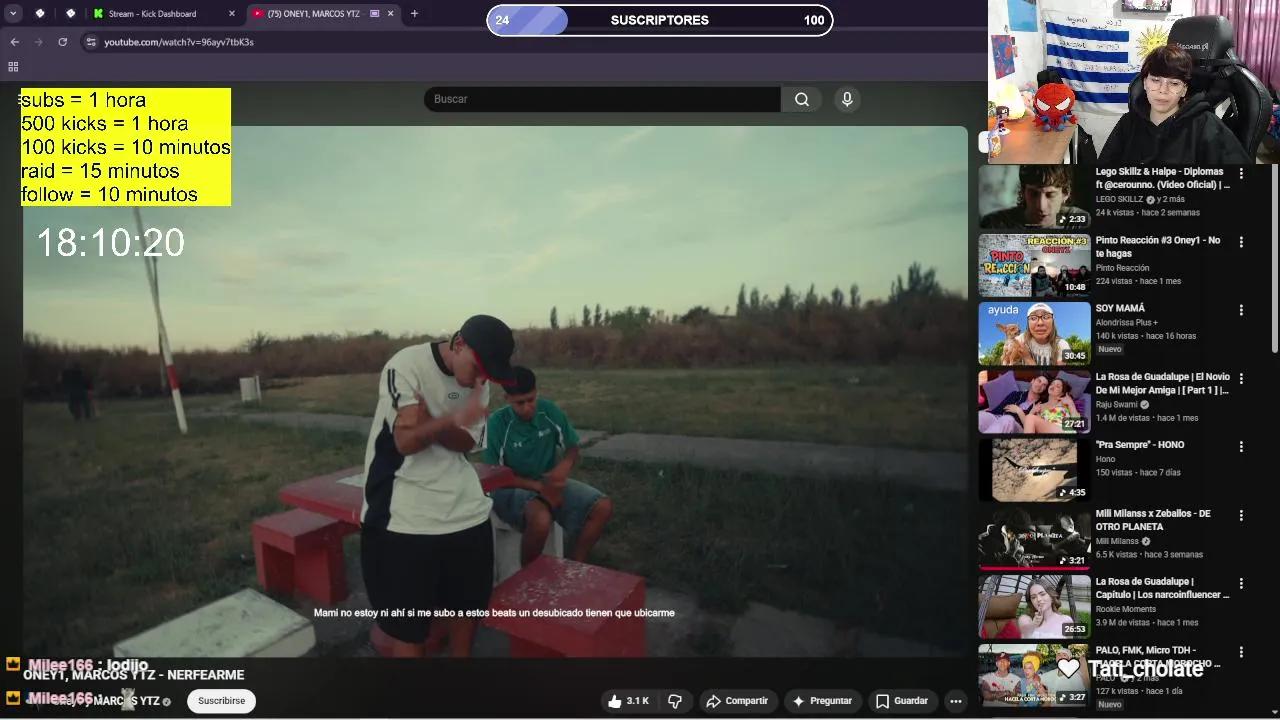Open options for Lego Skillz Diplomas video
1280x720 pixels.
pyautogui.click(x=1241, y=174)
